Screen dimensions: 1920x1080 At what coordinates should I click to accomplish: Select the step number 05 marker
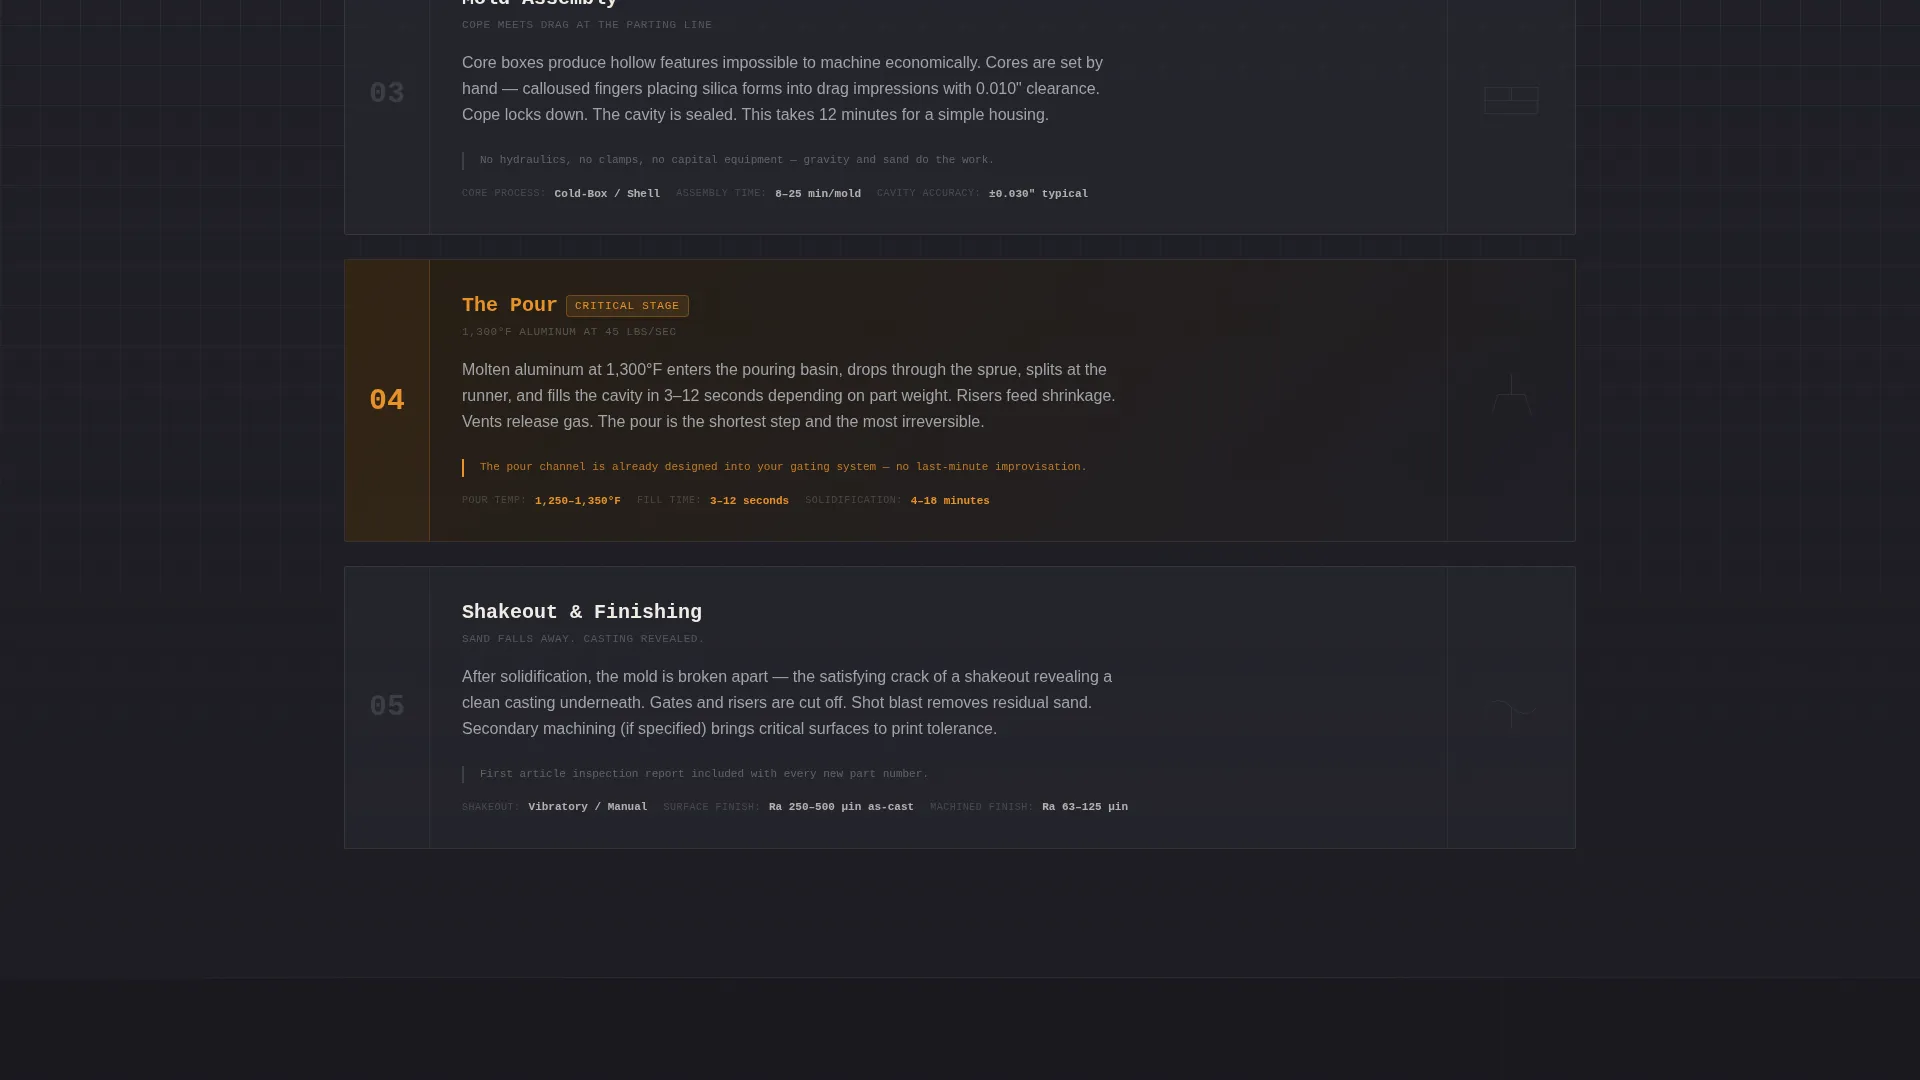[x=387, y=706]
